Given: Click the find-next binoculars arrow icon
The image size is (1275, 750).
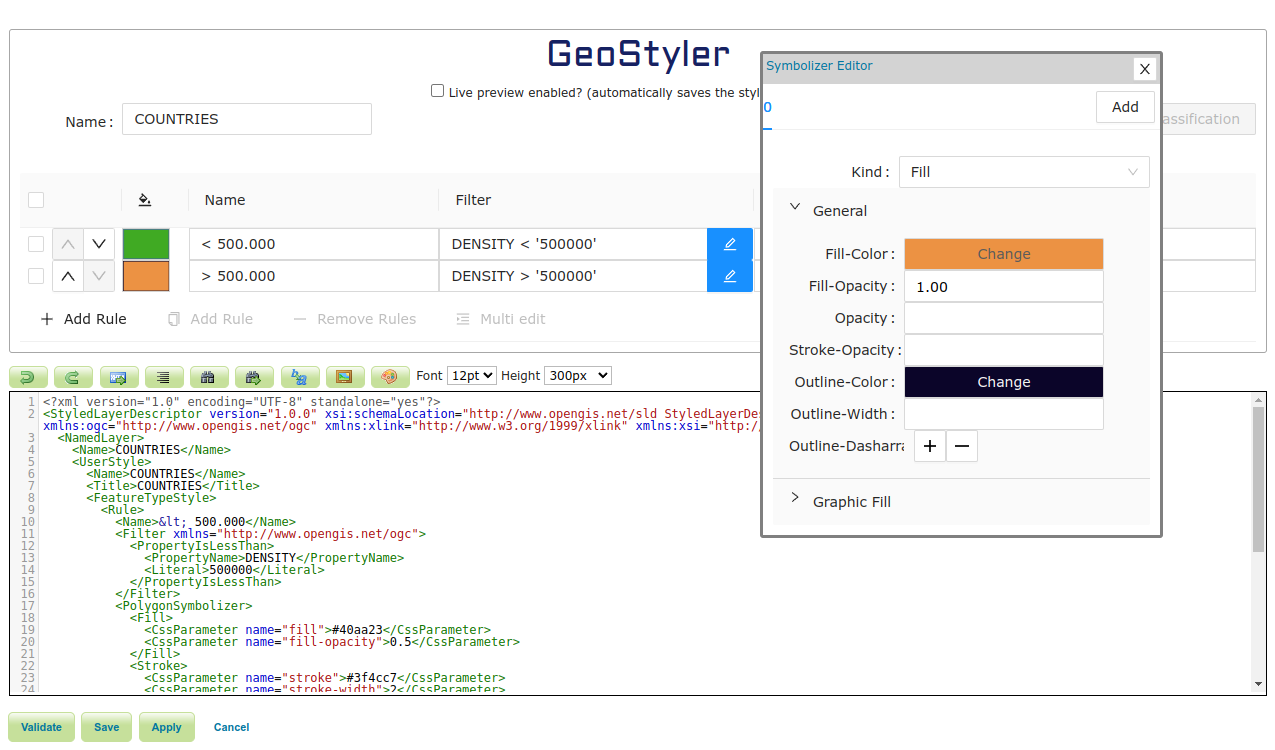Looking at the screenshot, I should tap(254, 377).
